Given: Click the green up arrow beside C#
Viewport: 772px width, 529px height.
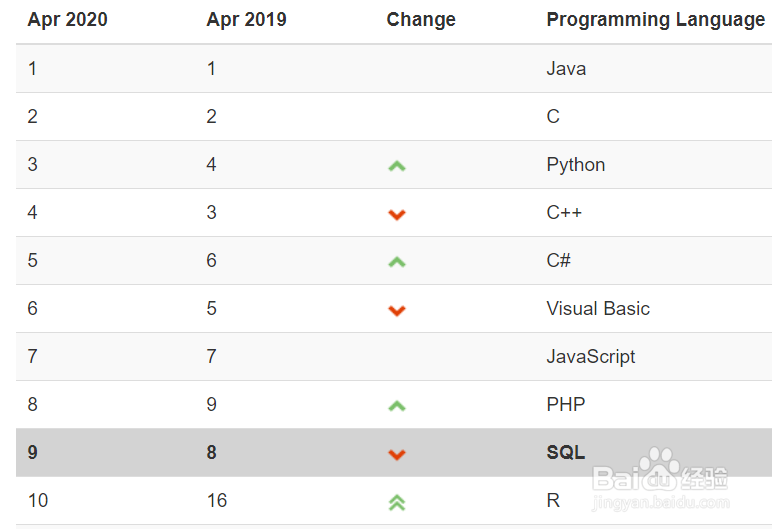Looking at the screenshot, I should pos(397,262).
